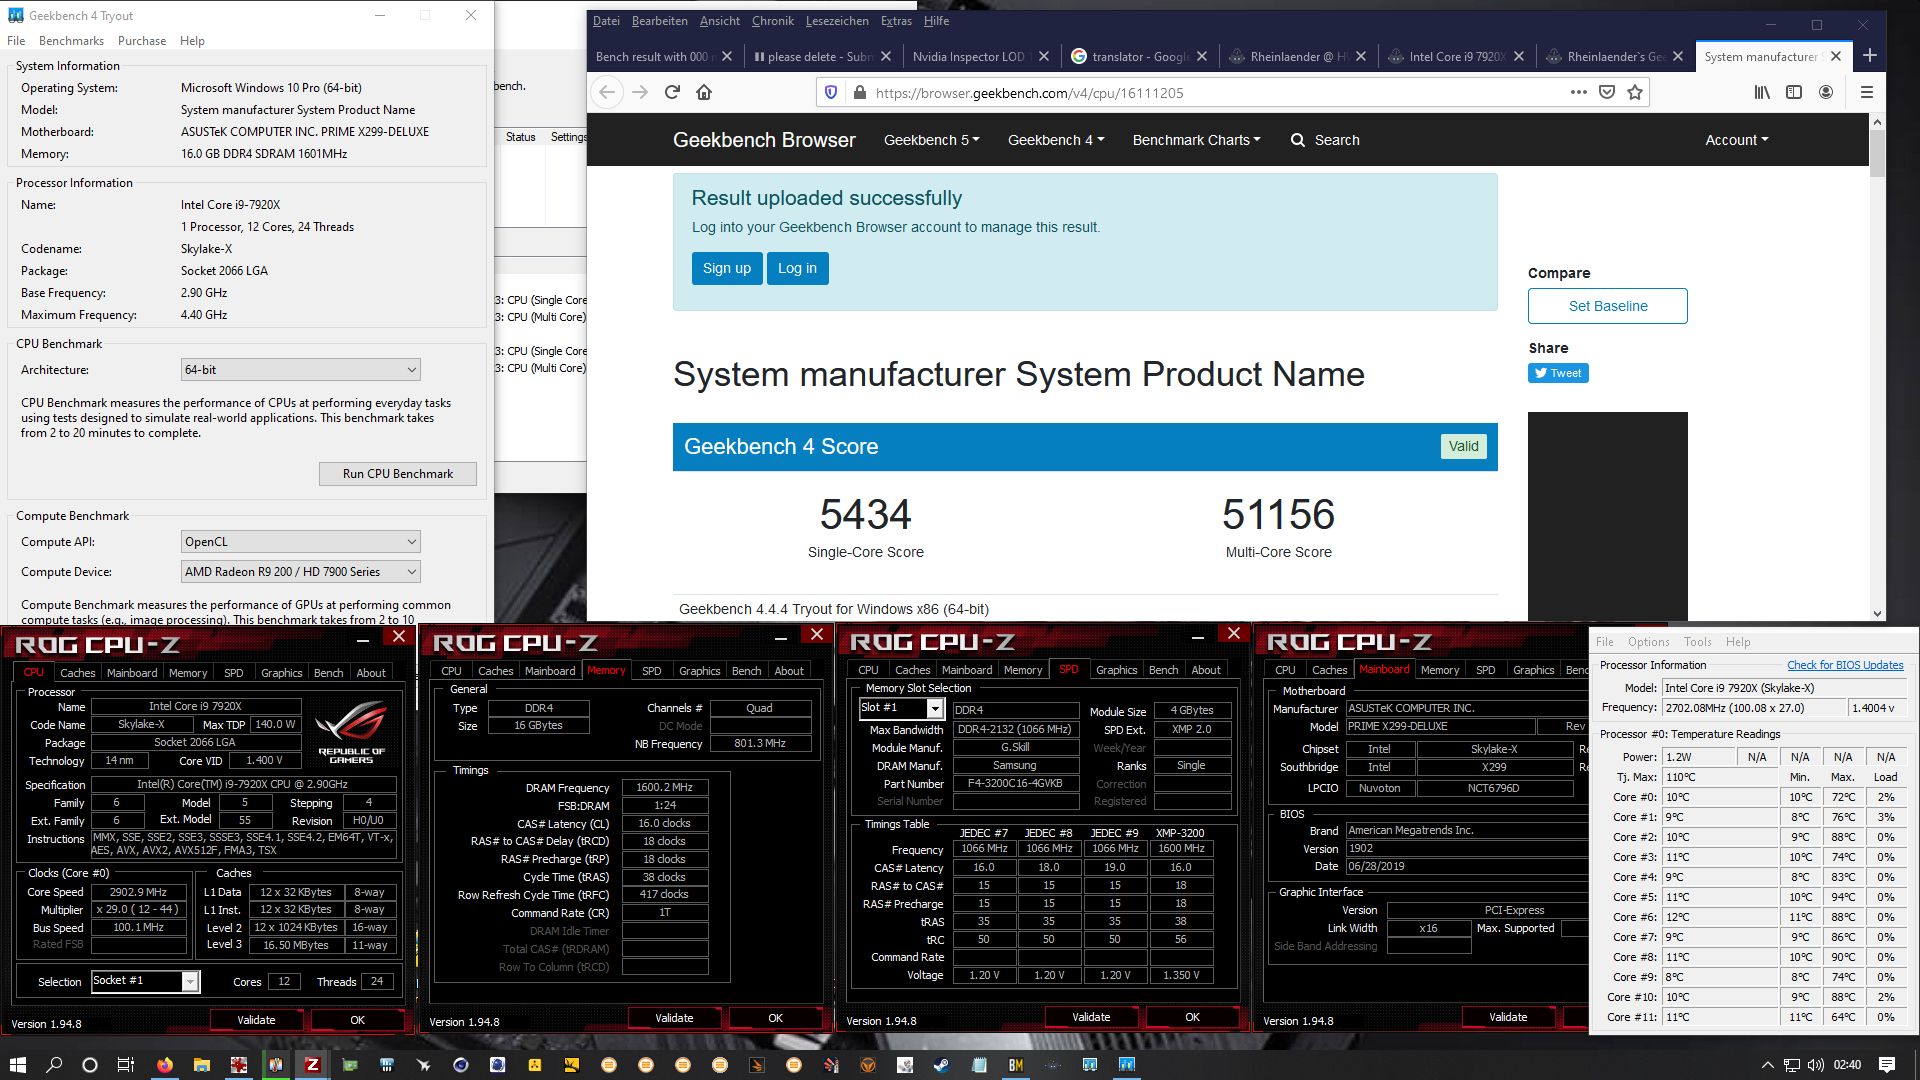1920x1080 pixels.
Task: Open the Geekbench 5 navigation dropdown
Action: (931, 140)
